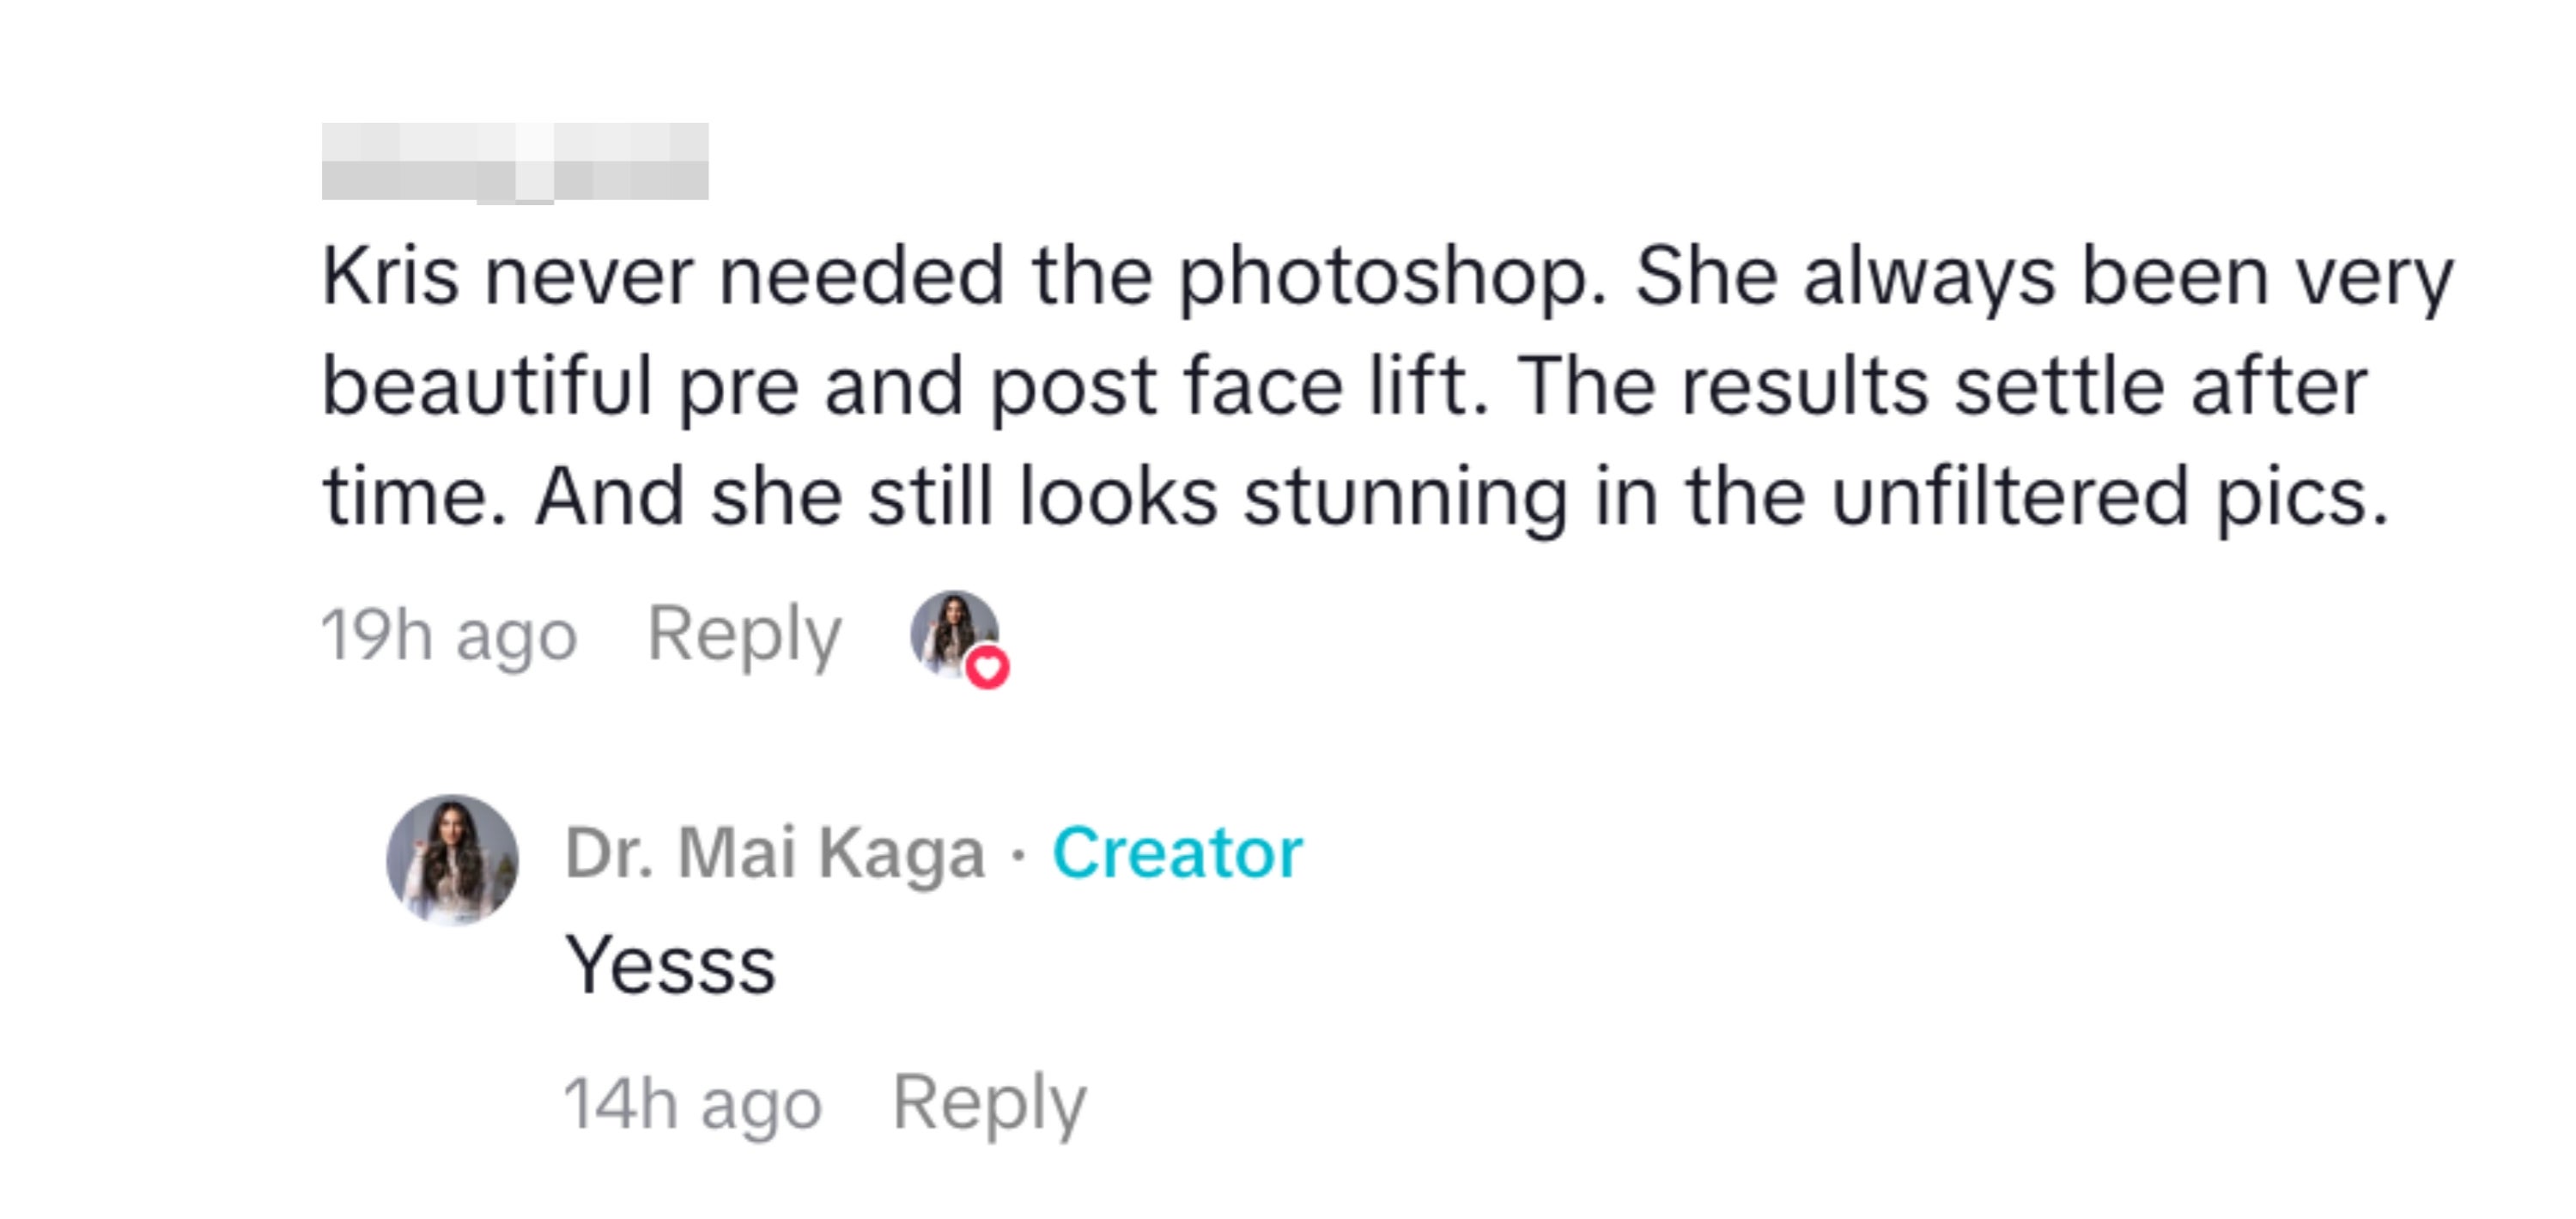
Task: Click the 19h ago timestamp
Action: [x=449, y=635]
